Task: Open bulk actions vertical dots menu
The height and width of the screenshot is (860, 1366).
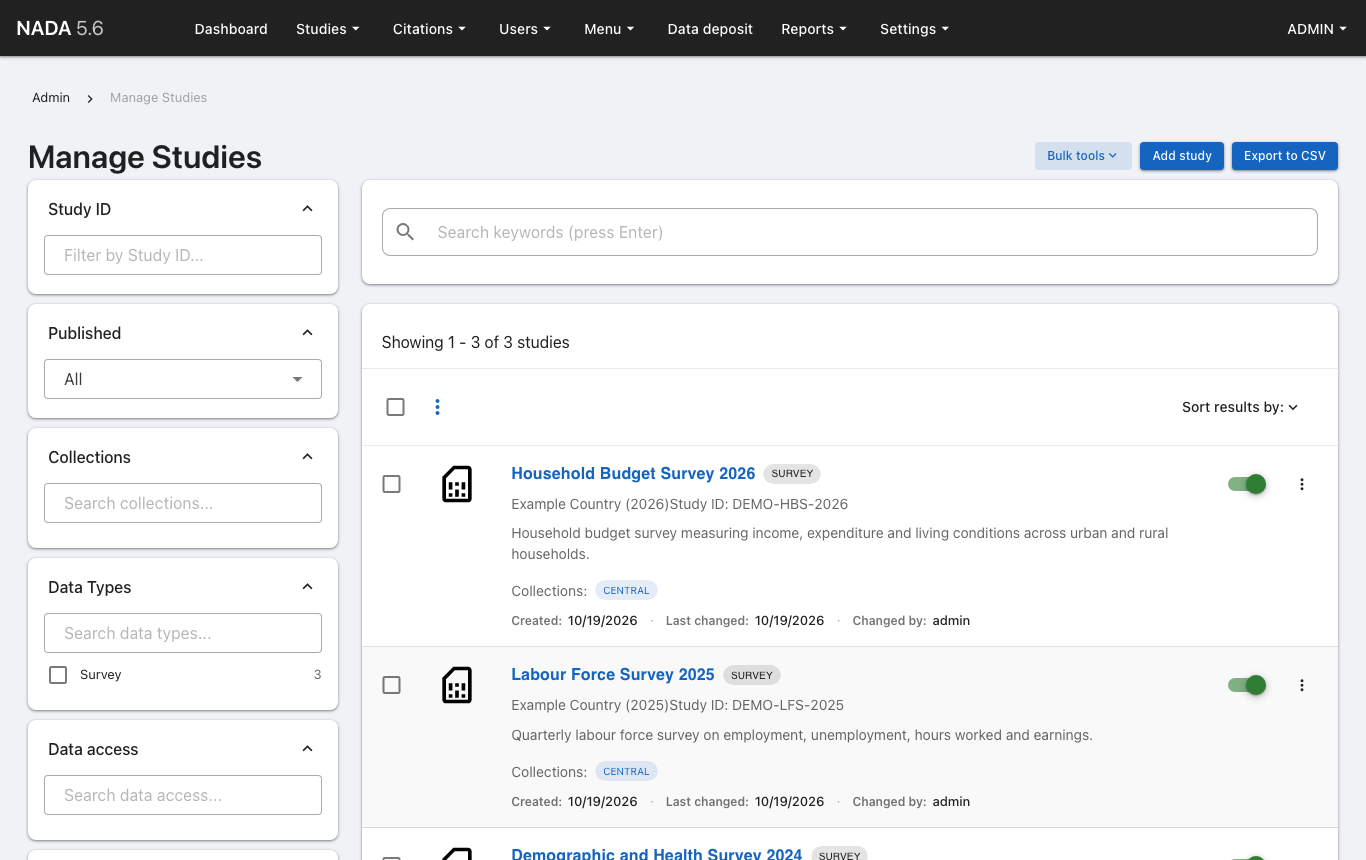Action: click(x=437, y=407)
